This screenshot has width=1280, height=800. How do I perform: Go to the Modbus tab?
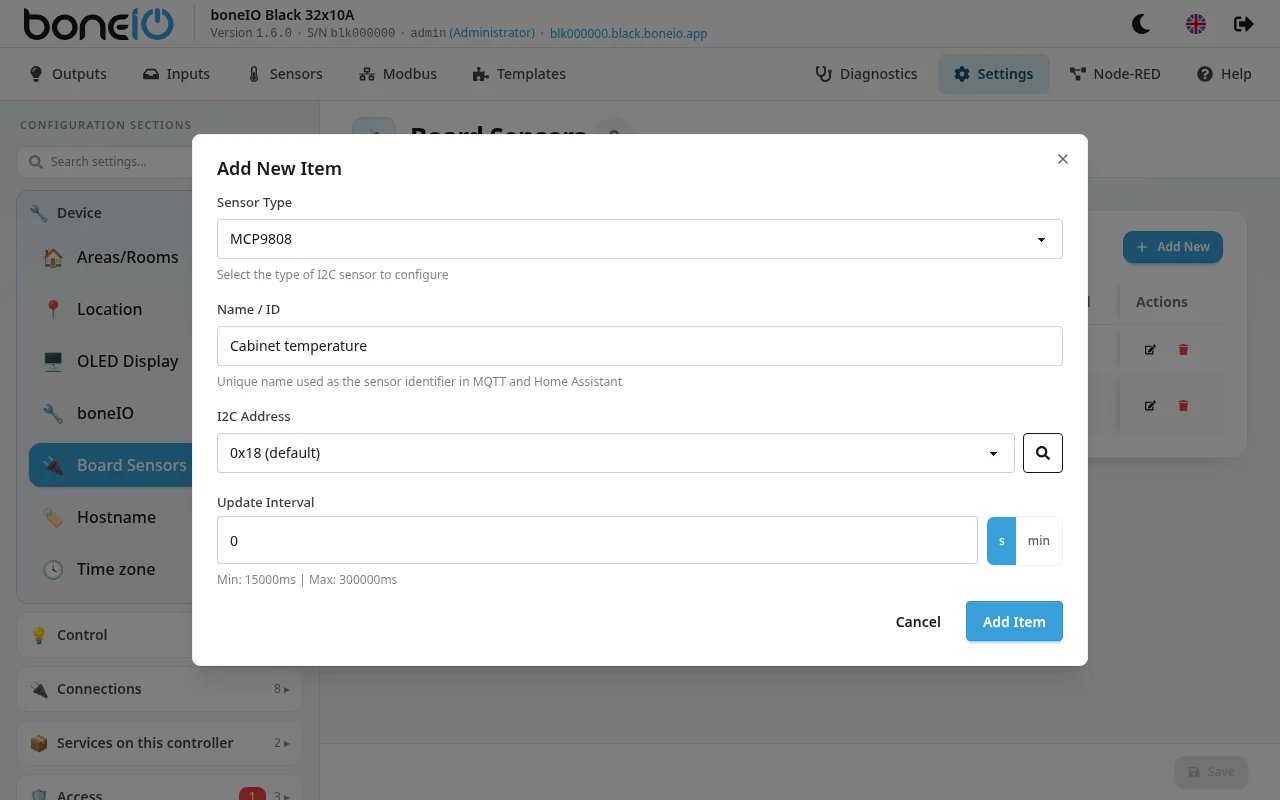click(397, 74)
